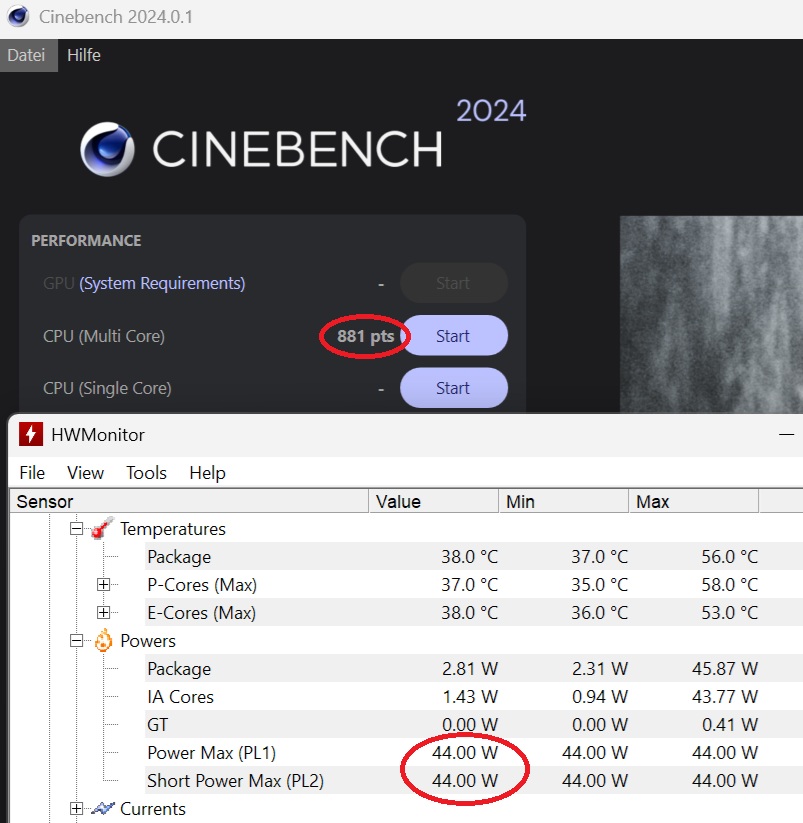This screenshot has height=823, width=803.
Task: Open the Hilfe menu in Cinebench
Action: pyautogui.click(x=83, y=55)
